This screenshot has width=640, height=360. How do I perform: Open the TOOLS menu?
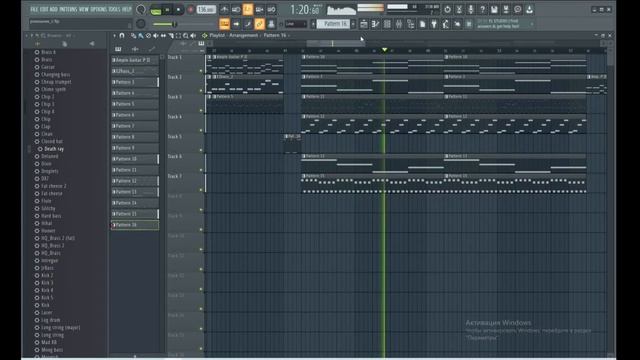click(x=114, y=9)
